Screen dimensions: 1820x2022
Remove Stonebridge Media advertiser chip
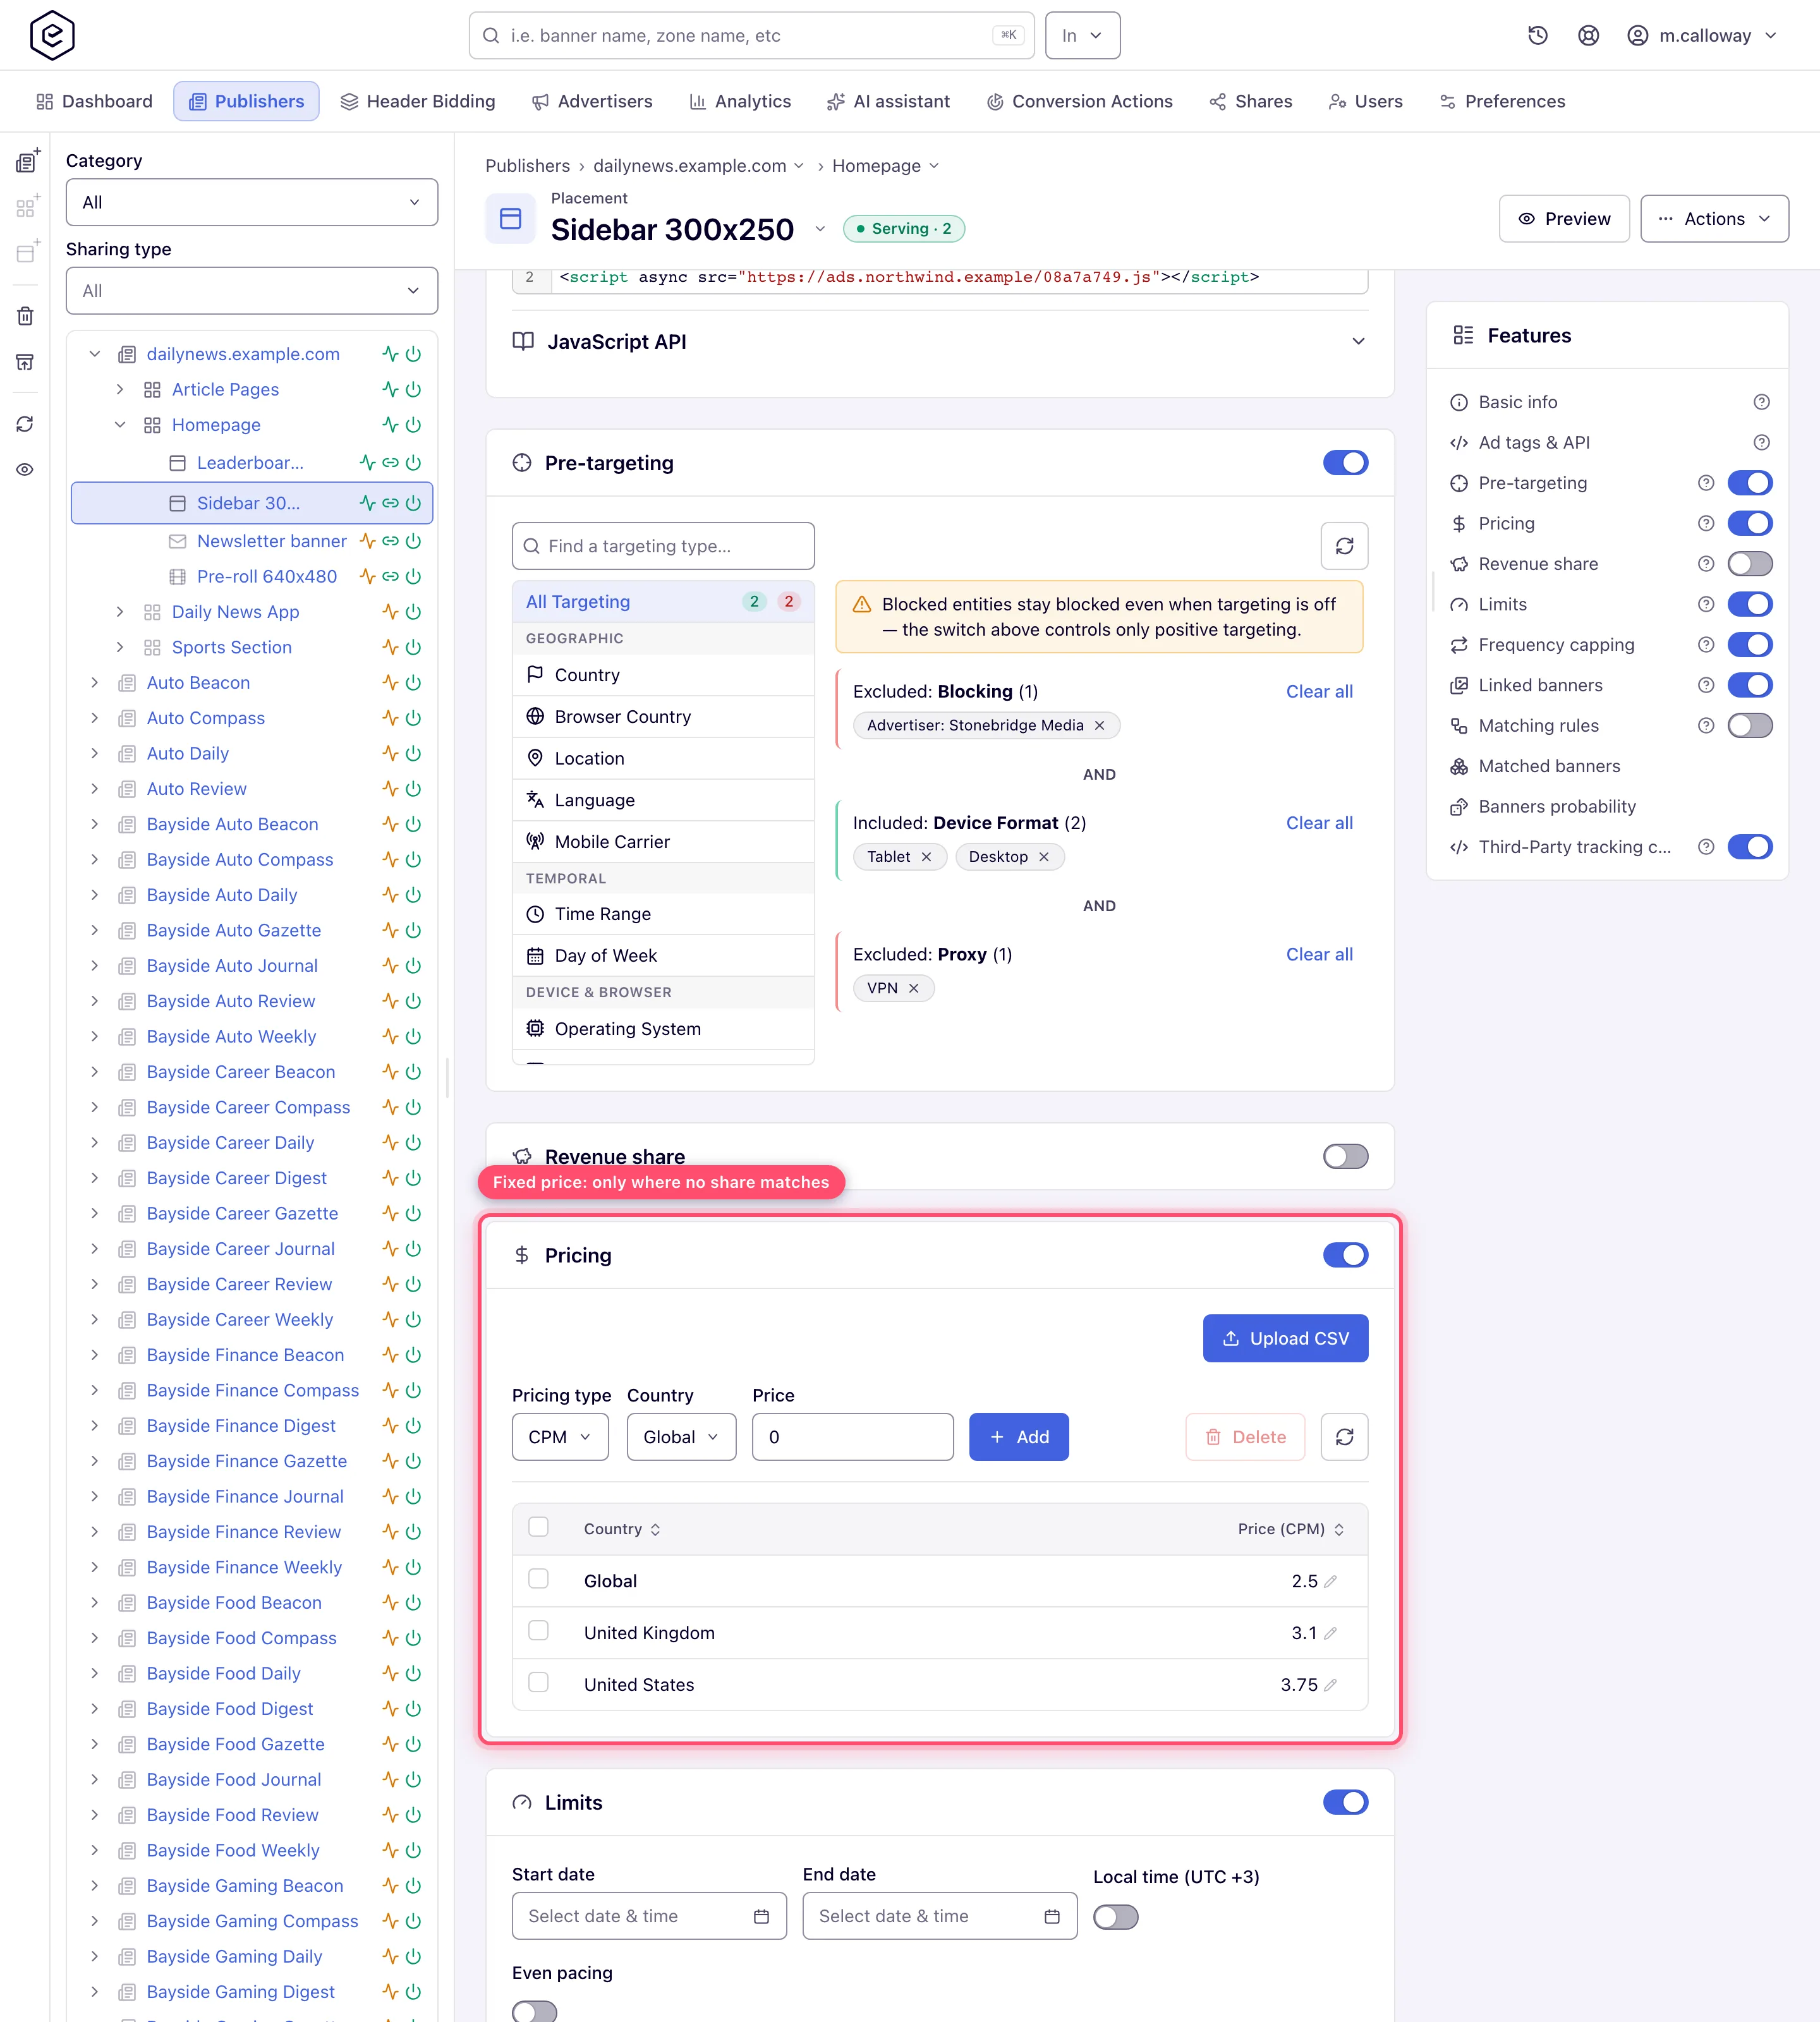click(1099, 725)
